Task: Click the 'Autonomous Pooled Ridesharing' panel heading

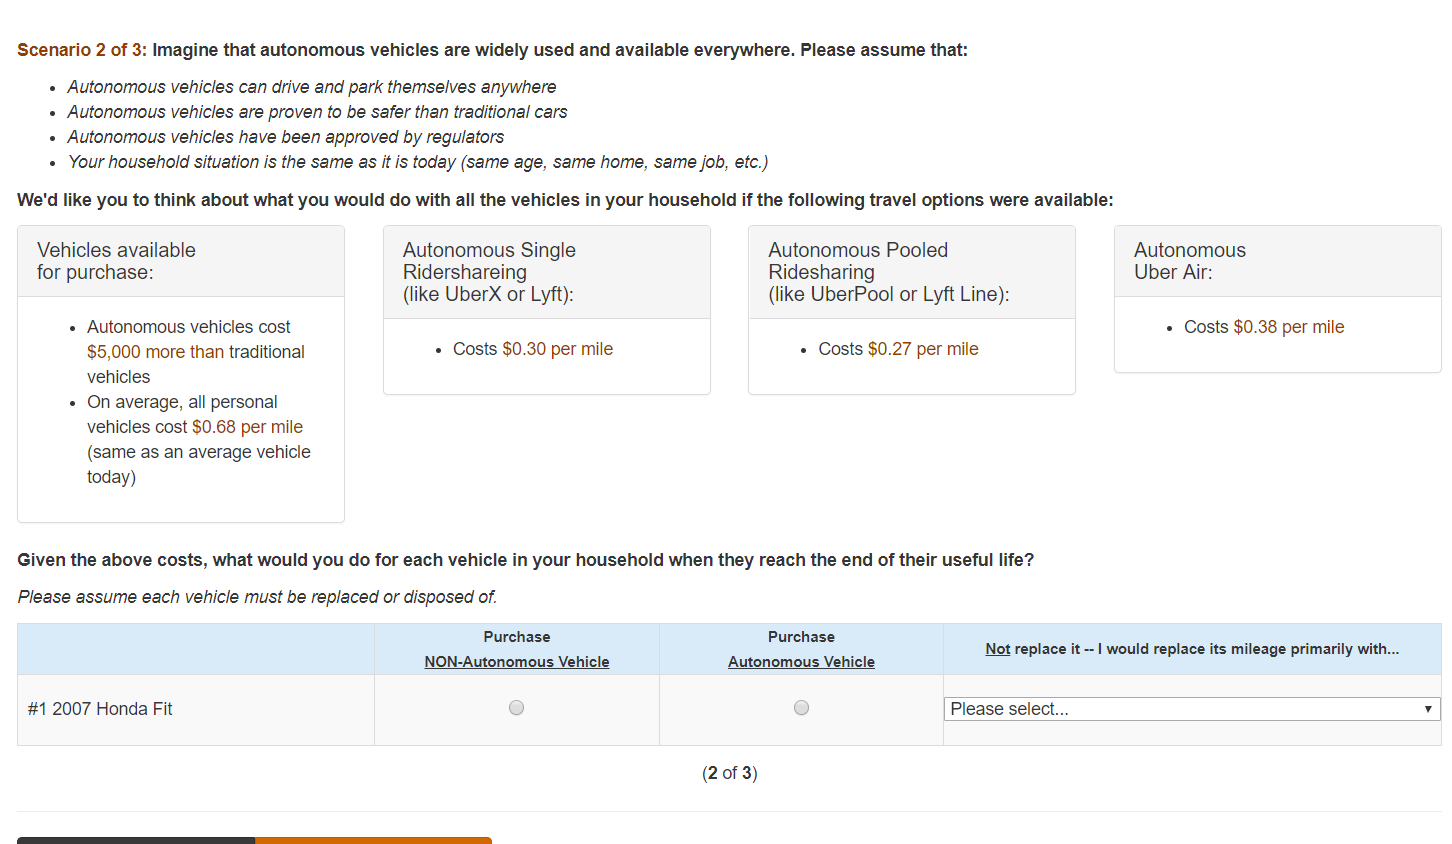Action: pos(888,272)
